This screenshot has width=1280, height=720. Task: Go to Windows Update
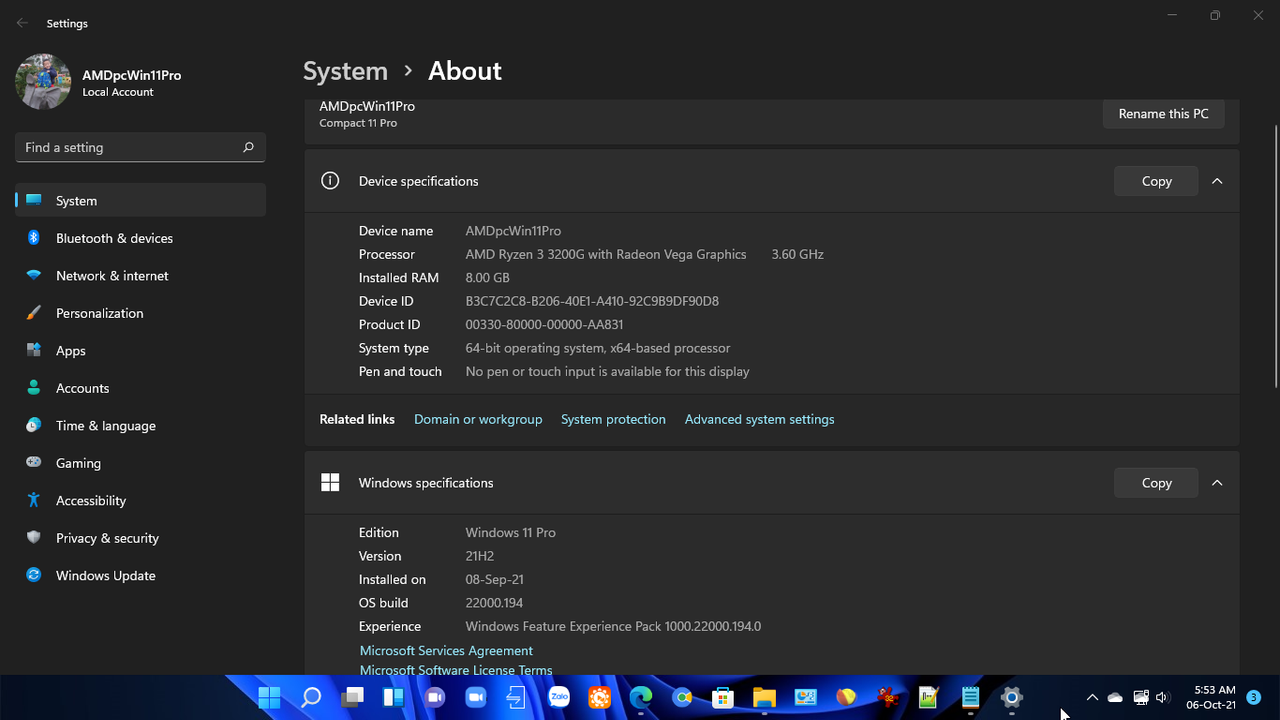point(140,575)
